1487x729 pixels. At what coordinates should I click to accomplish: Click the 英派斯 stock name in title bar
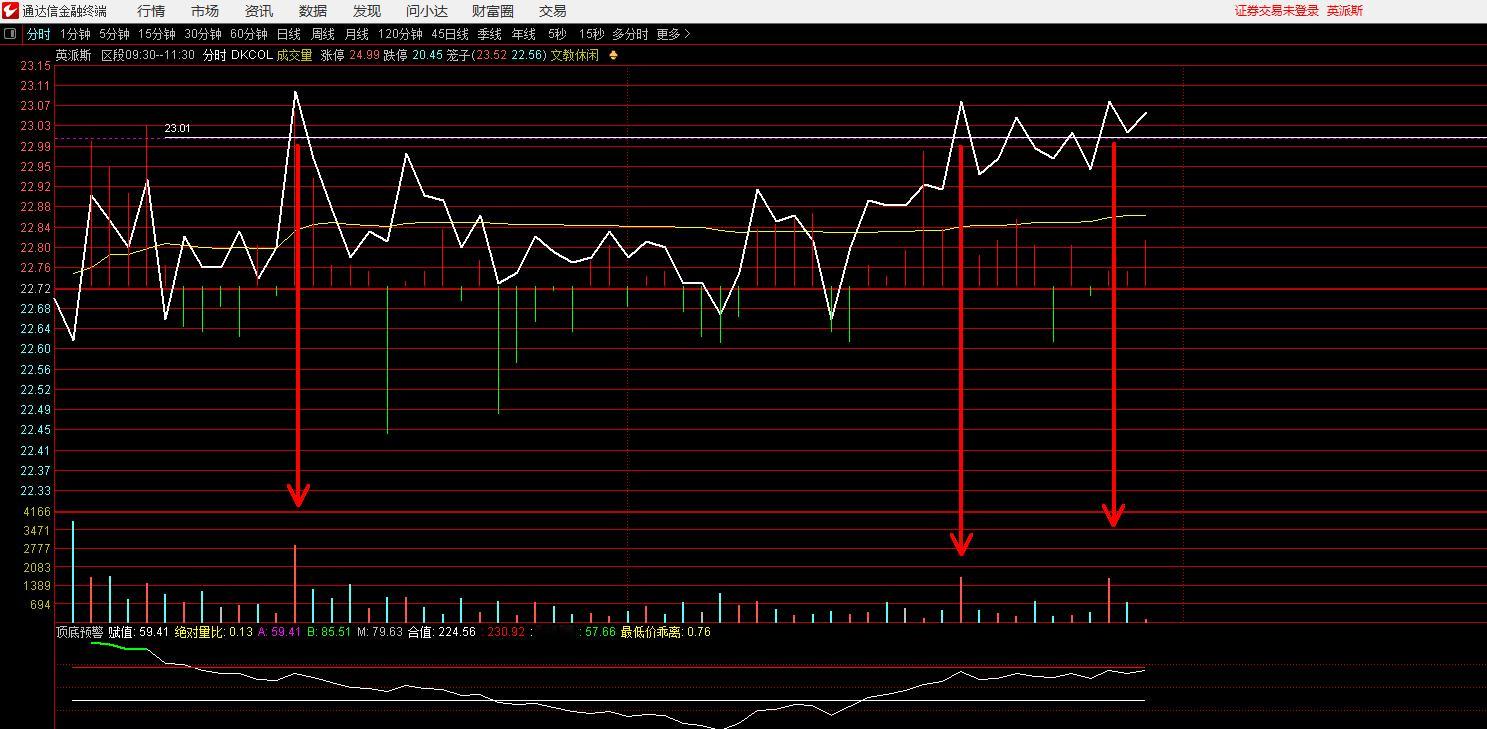point(1345,11)
